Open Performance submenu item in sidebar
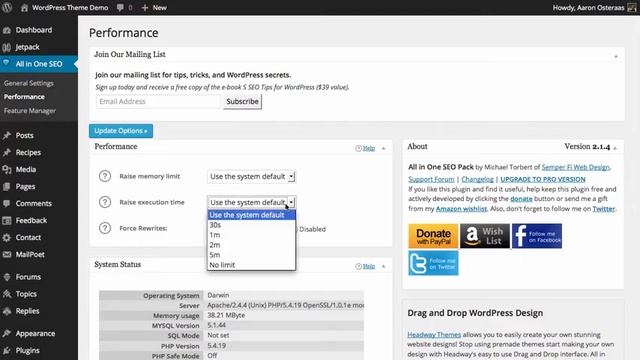This screenshot has height=360, width=640. 24,97
